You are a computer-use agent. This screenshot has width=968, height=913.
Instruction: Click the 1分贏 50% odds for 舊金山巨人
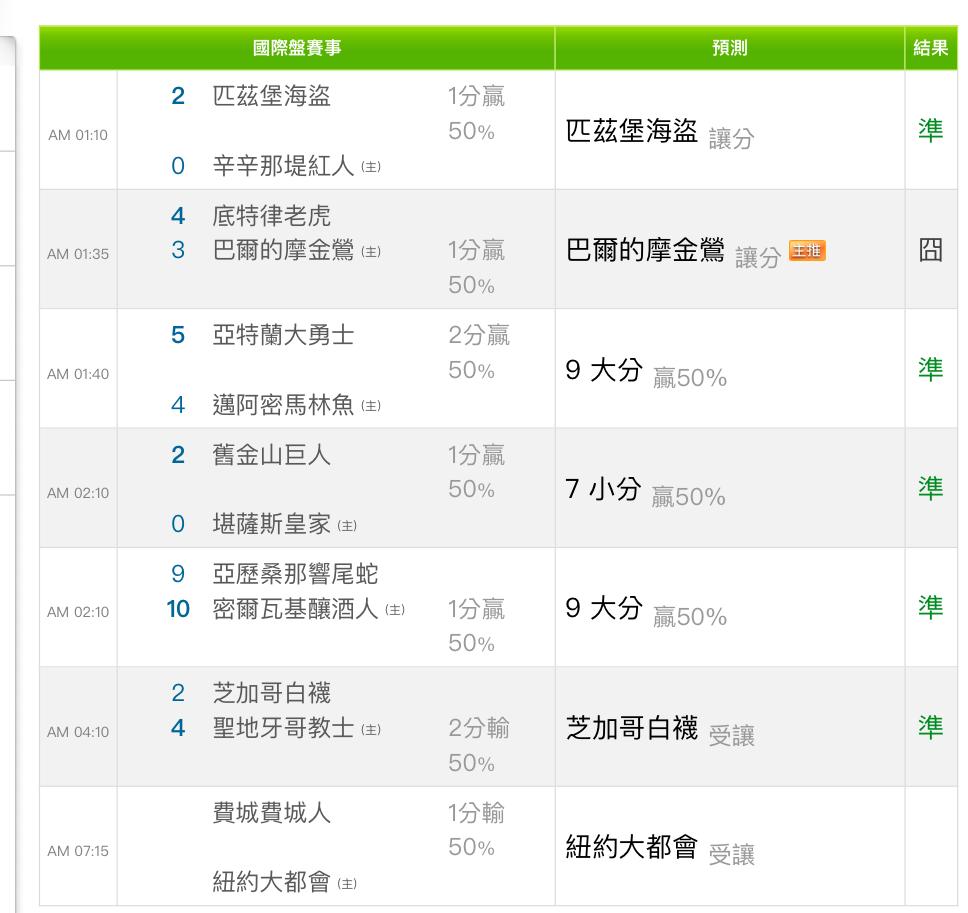click(476, 472)
